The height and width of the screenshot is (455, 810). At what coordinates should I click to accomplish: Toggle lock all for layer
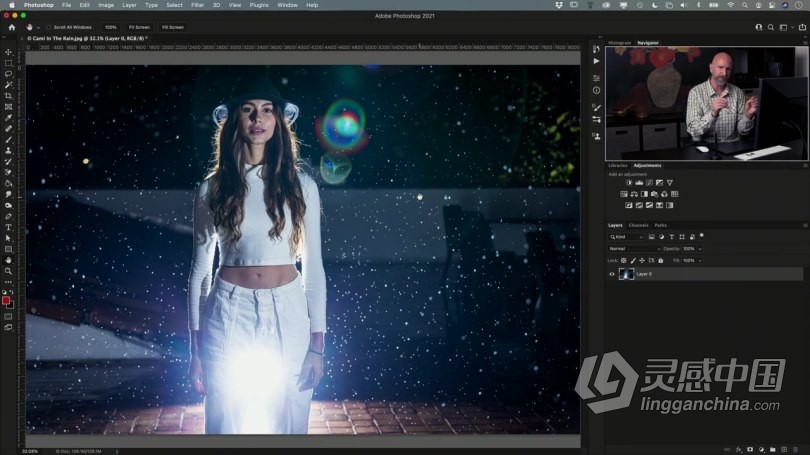tap(660, 260)
